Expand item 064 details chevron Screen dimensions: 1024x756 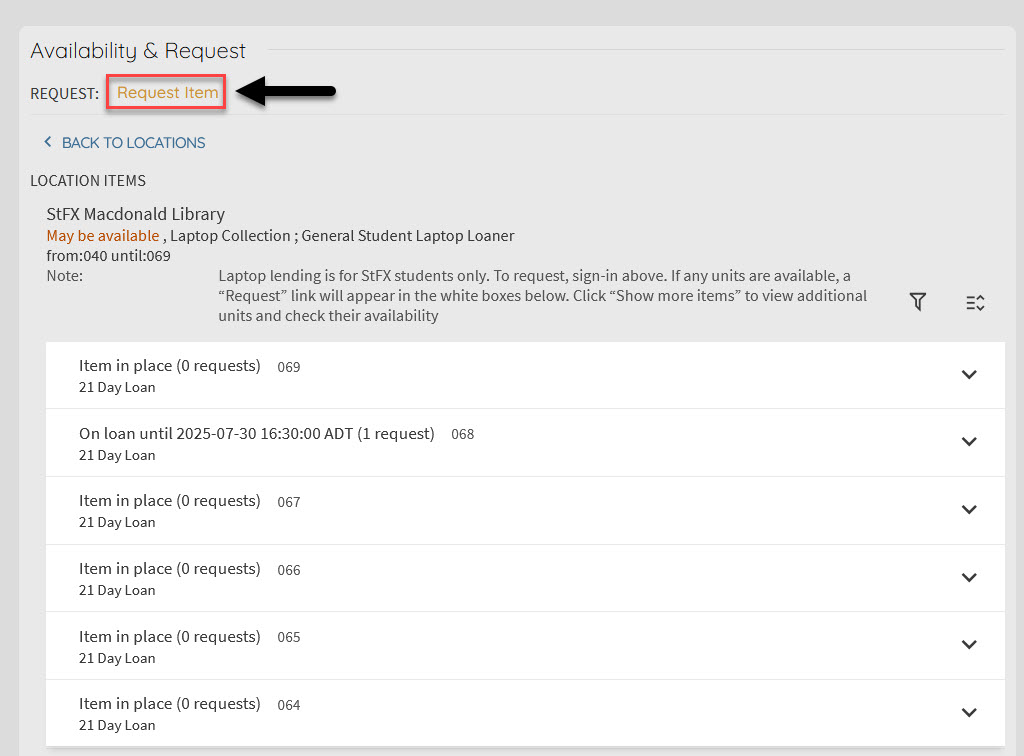tap(968, 713)
